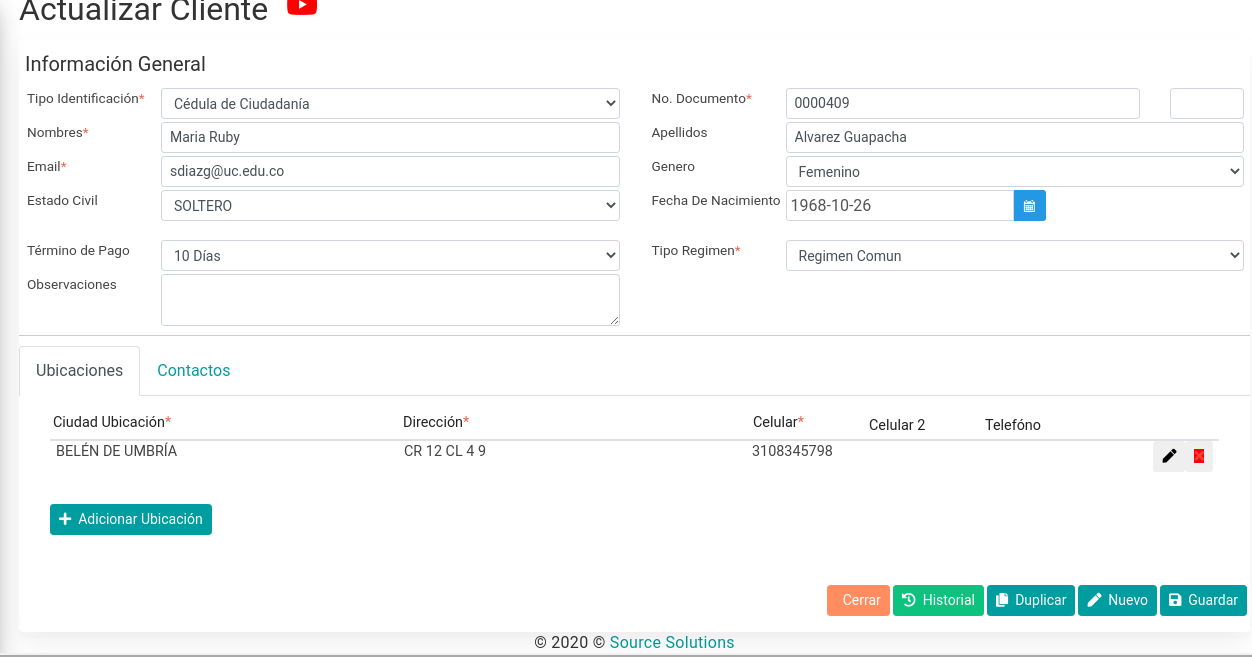Open the birth date calendar picker
Image resolution: width=1252 pixels, height=657 pixels.
click(x=1030, y=206)
